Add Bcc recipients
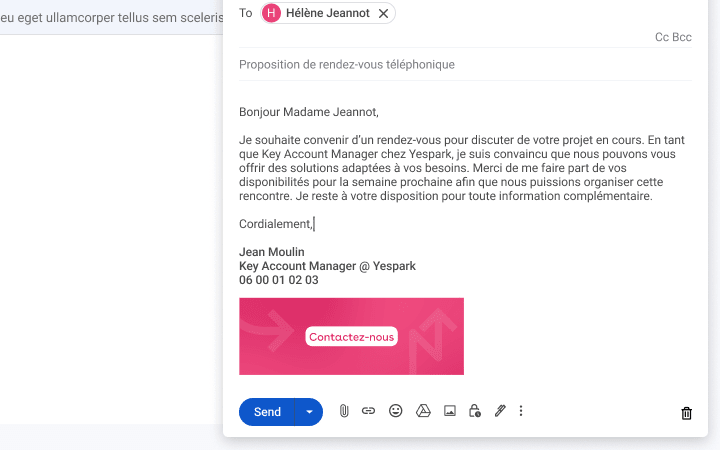Viewport: 720px width, 450px height. point(682,37)
